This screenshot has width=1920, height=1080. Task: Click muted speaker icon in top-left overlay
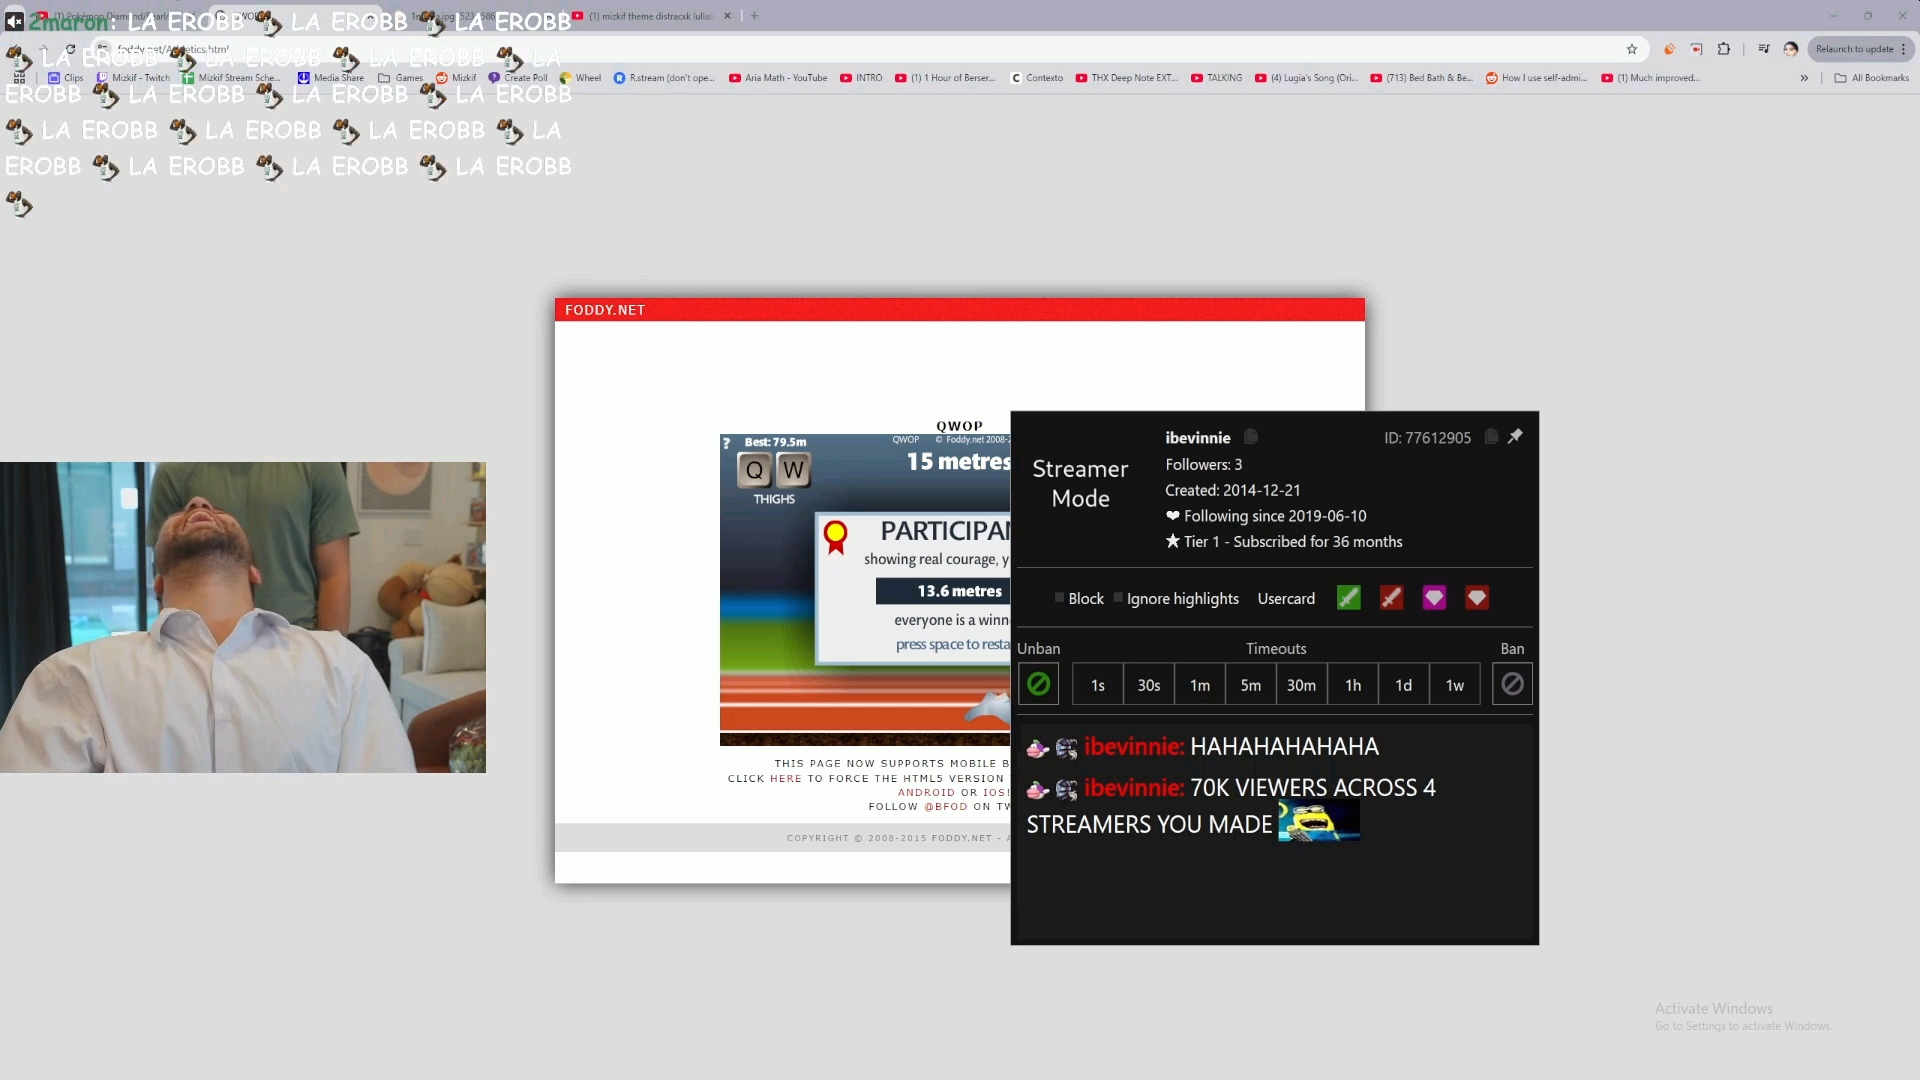tap(14, 21)
